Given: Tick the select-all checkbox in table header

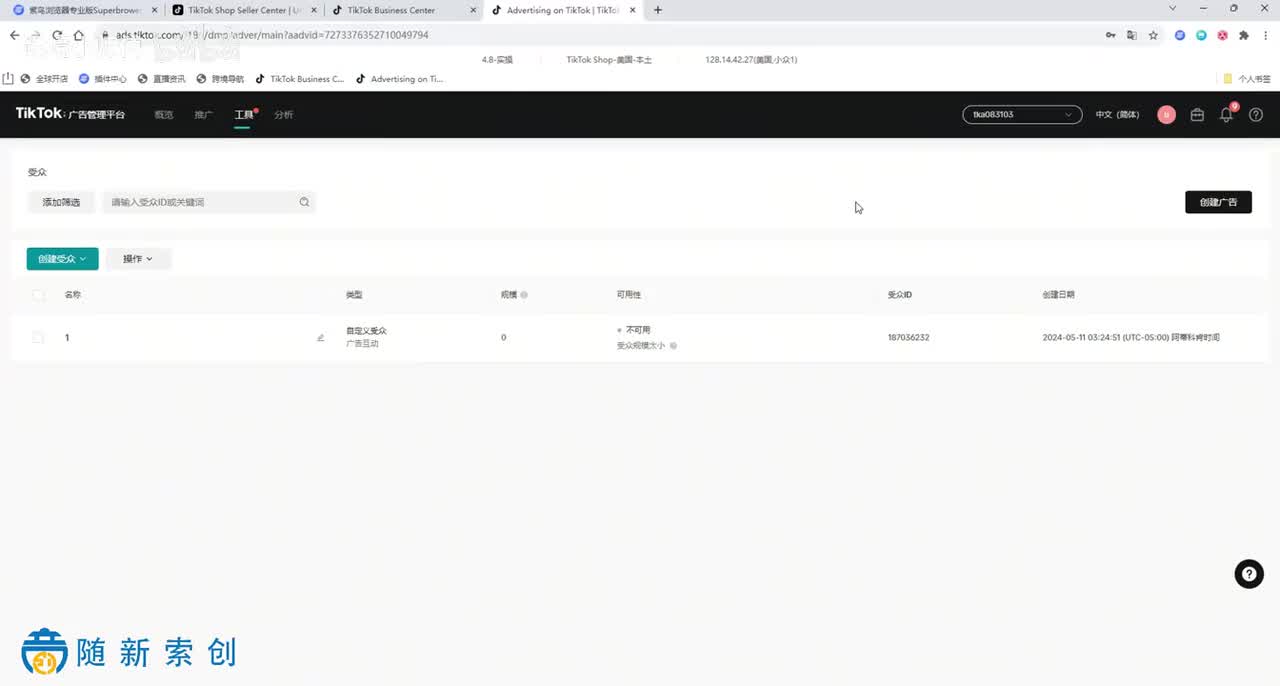Looking at the screenshot, I should point(38,295).
